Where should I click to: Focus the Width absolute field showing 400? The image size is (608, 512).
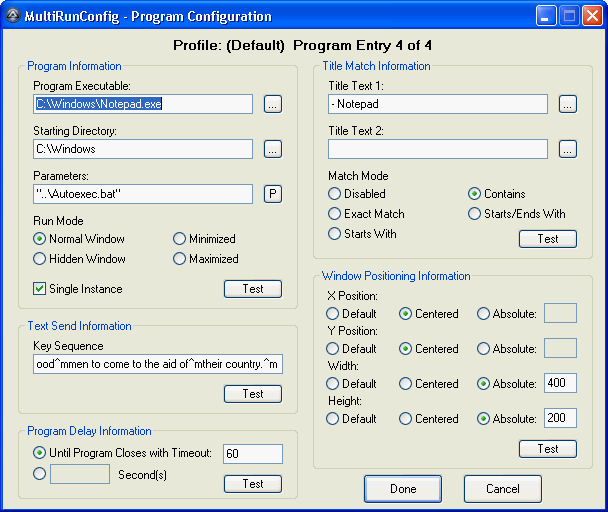pyautogui.click(x=560, y=383)
